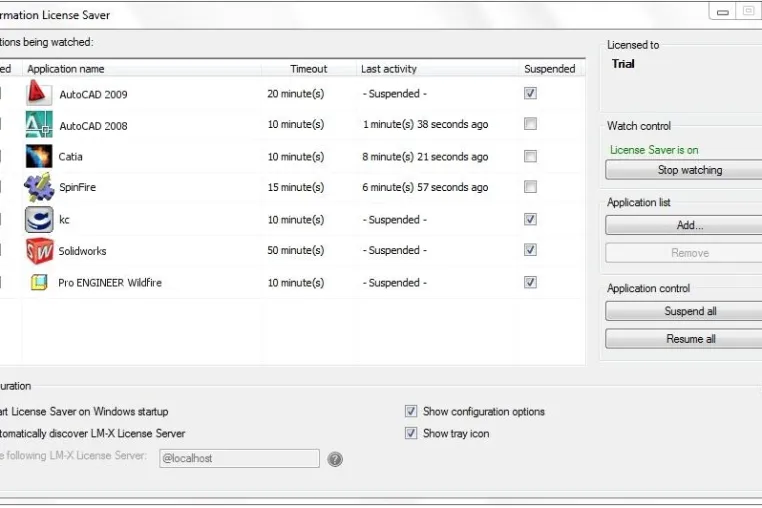The width and height of the screenshot is (762, 508).
Task: Select Pro ENGINEER Wildfire row name
Action: click(110, 282)
